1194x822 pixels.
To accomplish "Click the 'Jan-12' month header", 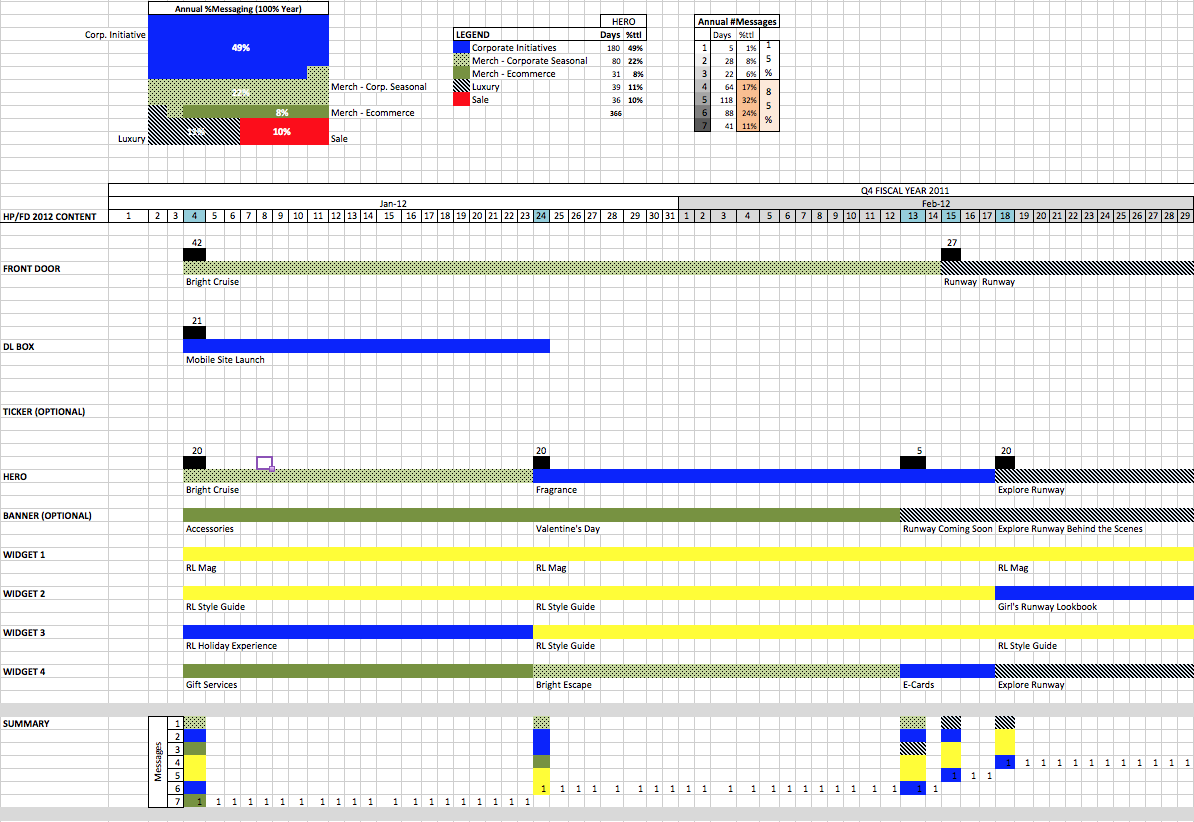I will [x=393, y=203].
